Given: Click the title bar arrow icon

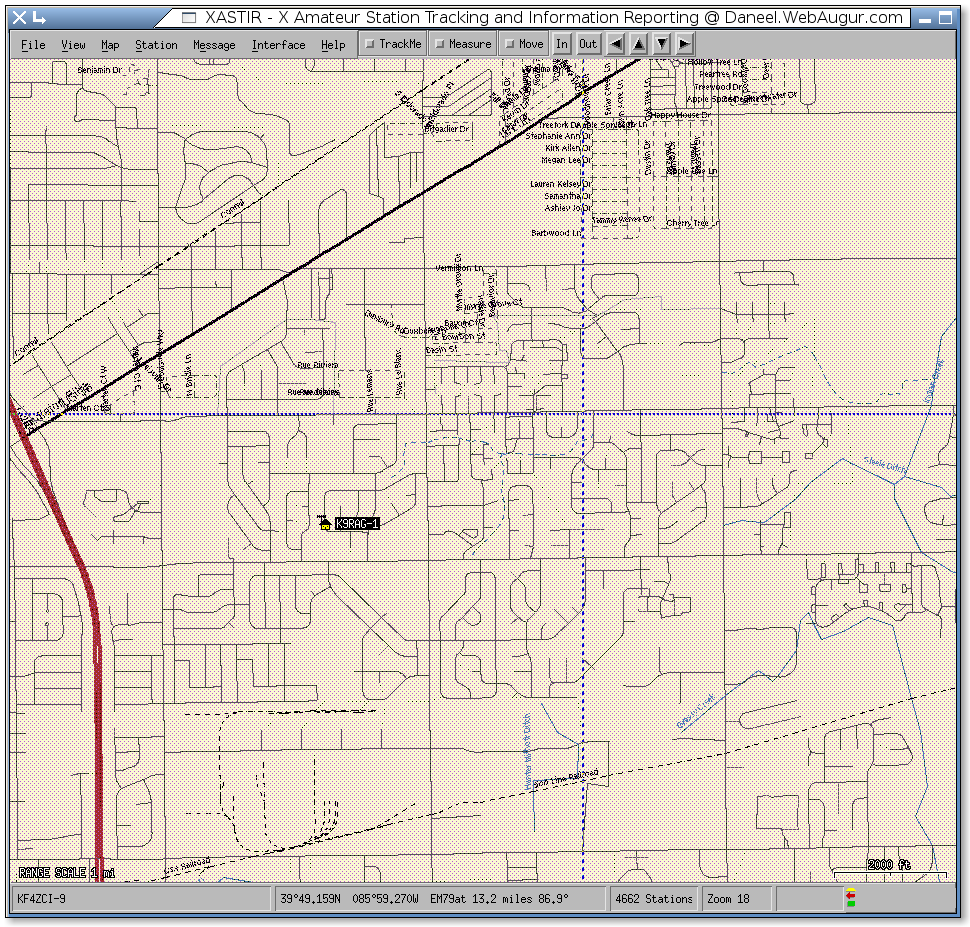Looking at the screenshot, I should (x=40, y=17).
